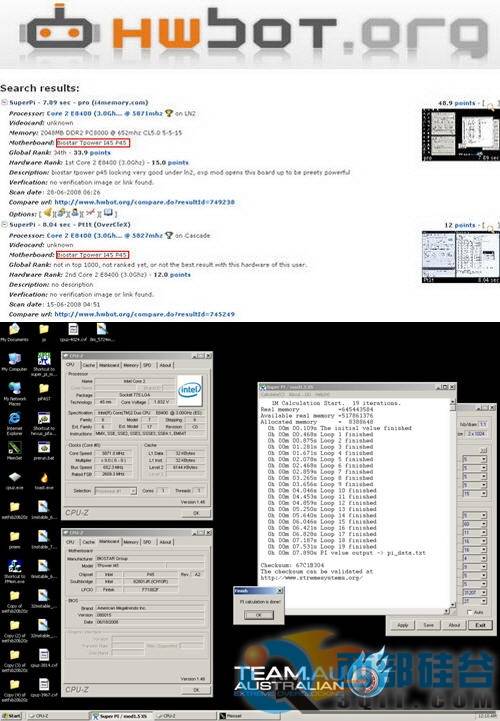The height and width of the screenshot is (721, 500).
Task: Open the Selection Processor #1 dropdown
Action: (115, 491)
